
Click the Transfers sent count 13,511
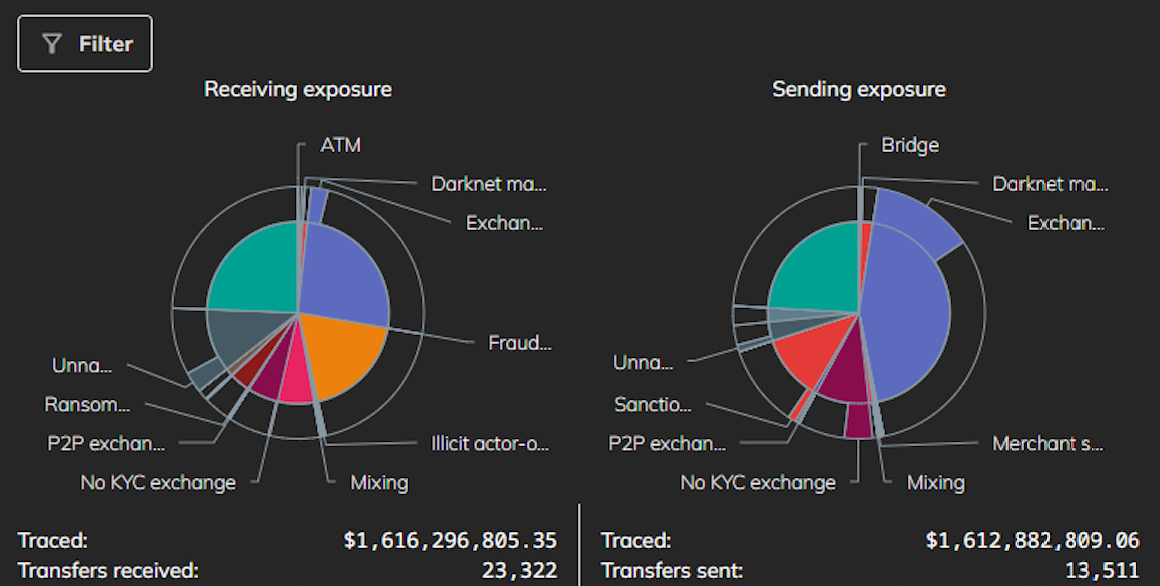pos(1102,570)
